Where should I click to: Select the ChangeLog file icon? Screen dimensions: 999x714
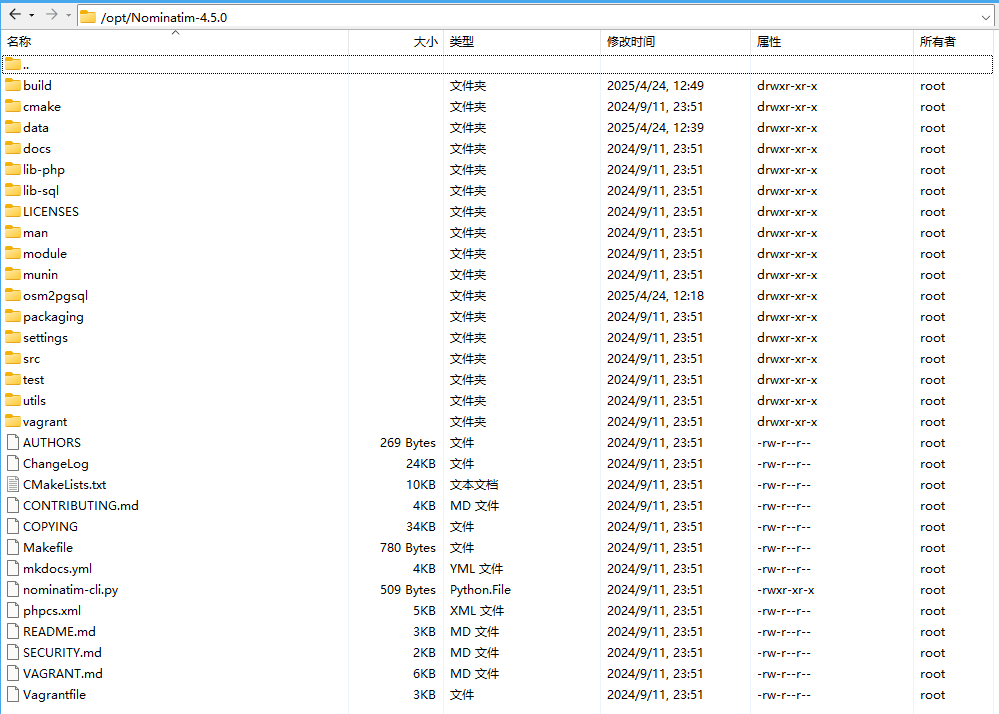coord(13,463)
